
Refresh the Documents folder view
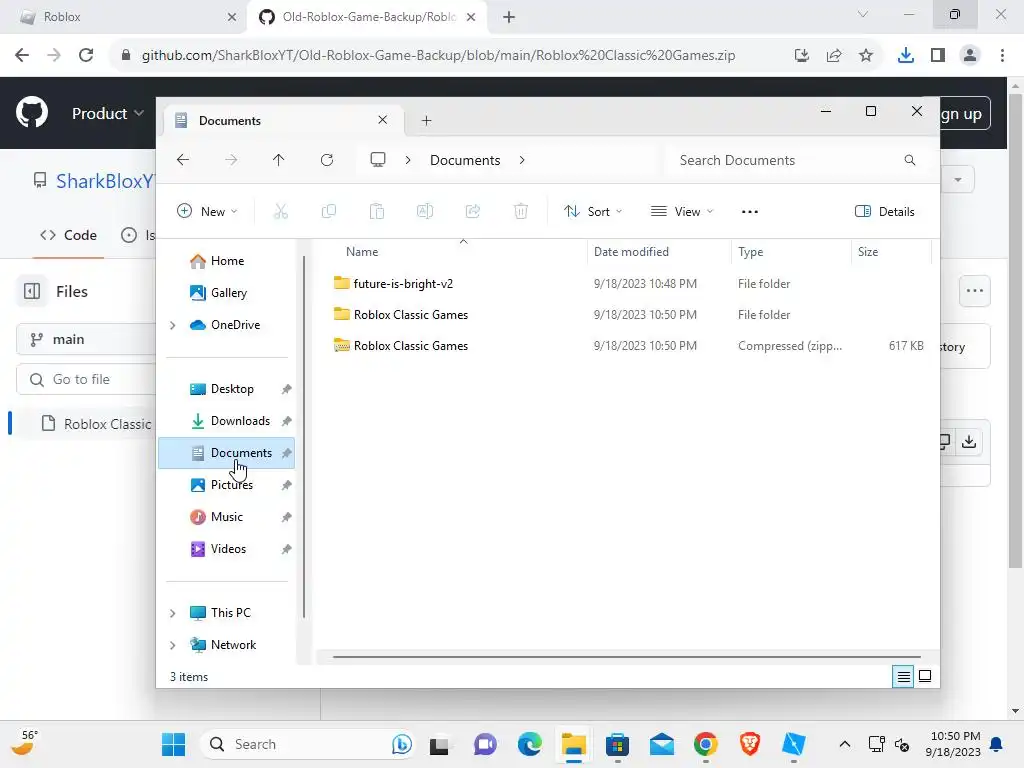tap(327, 160)
